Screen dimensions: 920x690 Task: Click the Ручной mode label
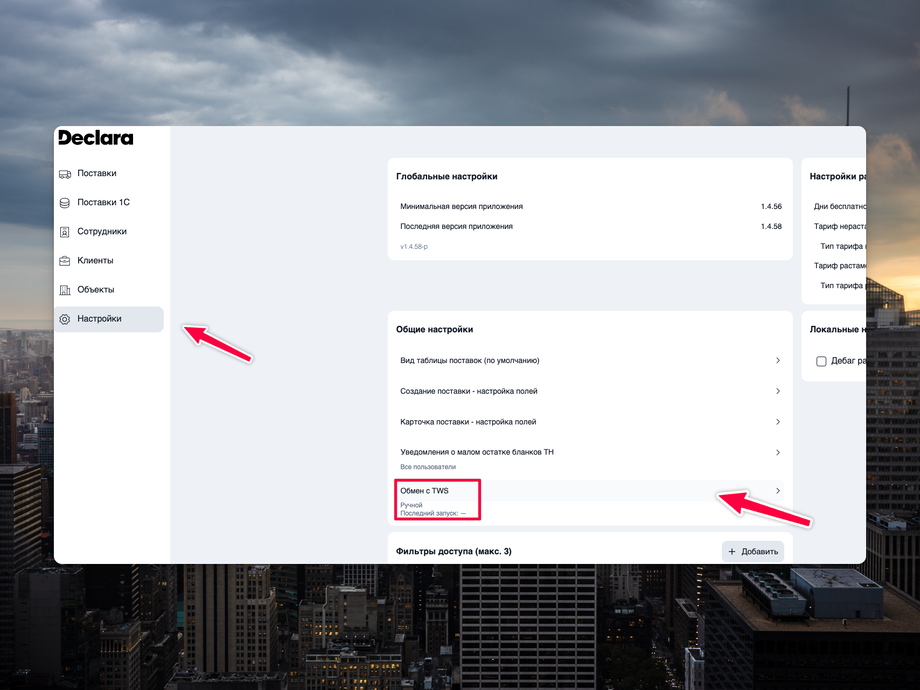411,505
